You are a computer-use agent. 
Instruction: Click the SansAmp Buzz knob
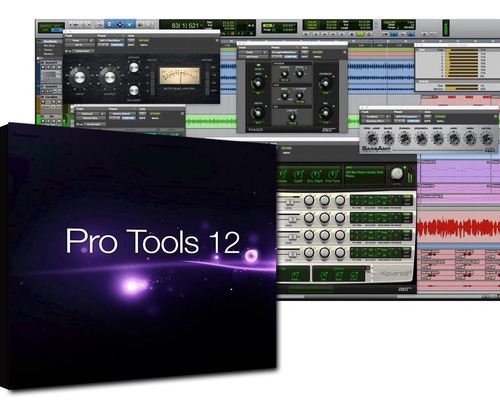click(x=388, y=139)
